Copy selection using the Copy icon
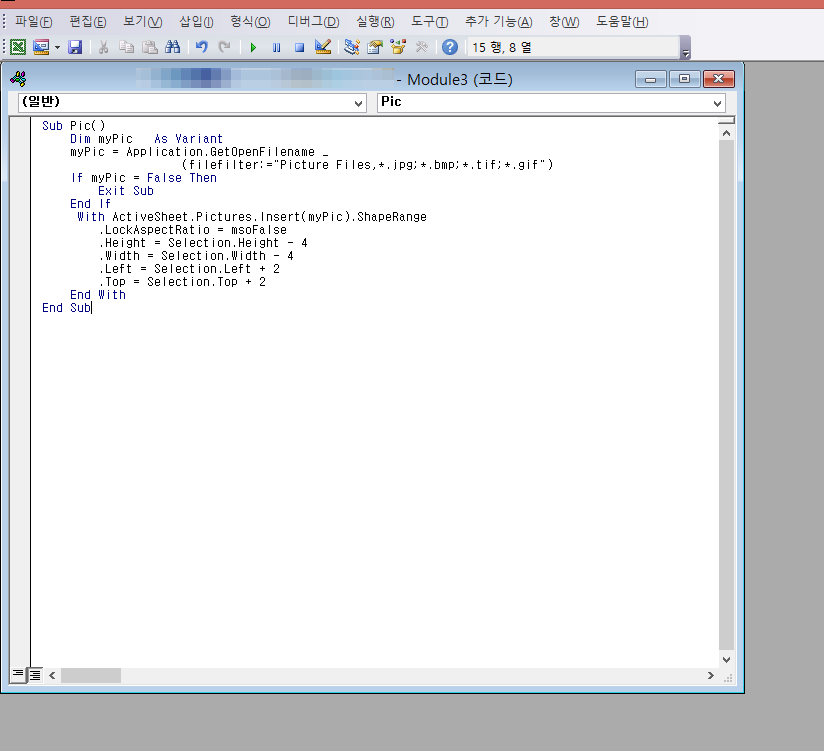 126,47
